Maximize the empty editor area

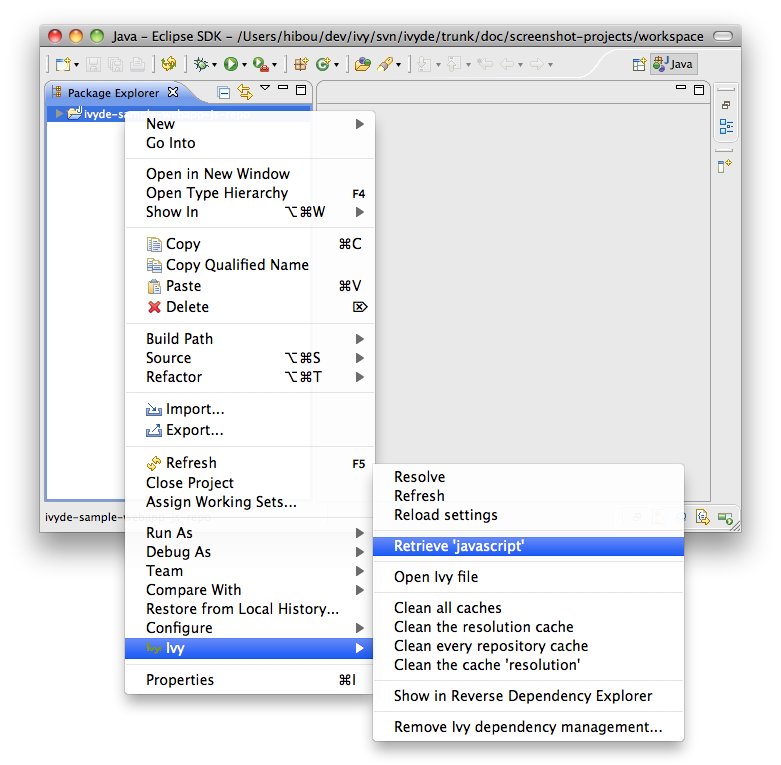point(699,89)
